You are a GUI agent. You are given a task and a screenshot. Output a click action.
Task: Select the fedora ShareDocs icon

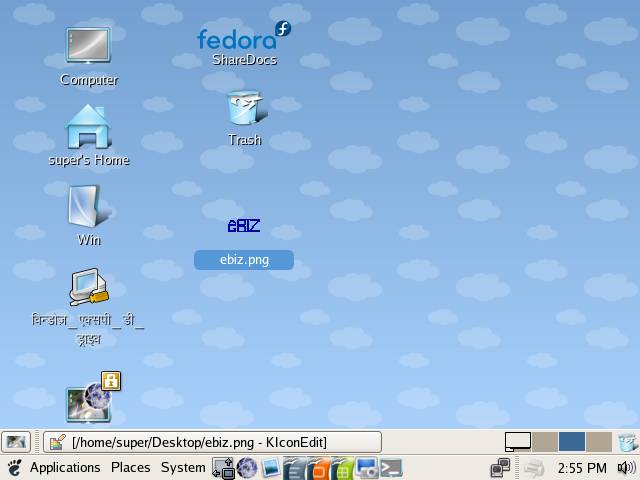click(244, 38)
